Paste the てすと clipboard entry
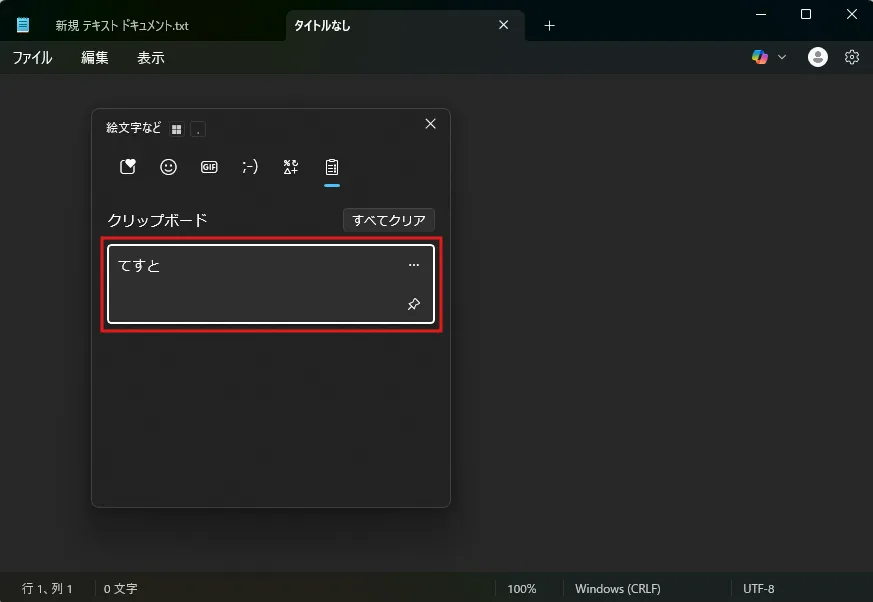873x602 pixels. 271,284
